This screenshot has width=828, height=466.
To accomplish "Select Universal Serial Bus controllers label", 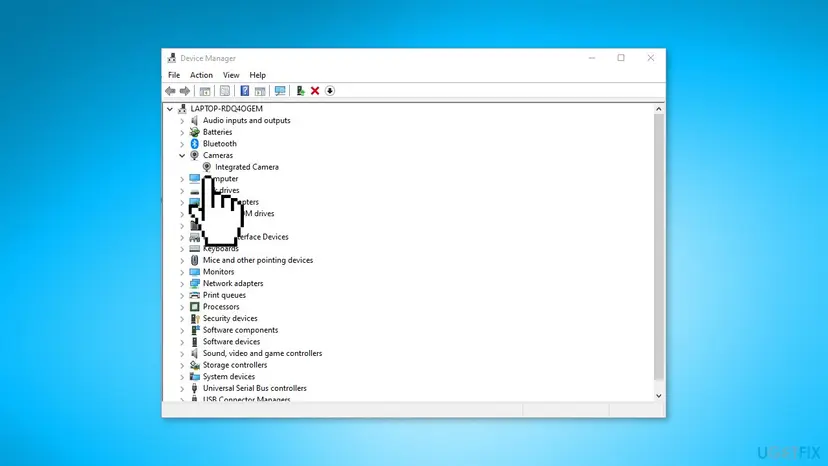I will click(255, 388).
